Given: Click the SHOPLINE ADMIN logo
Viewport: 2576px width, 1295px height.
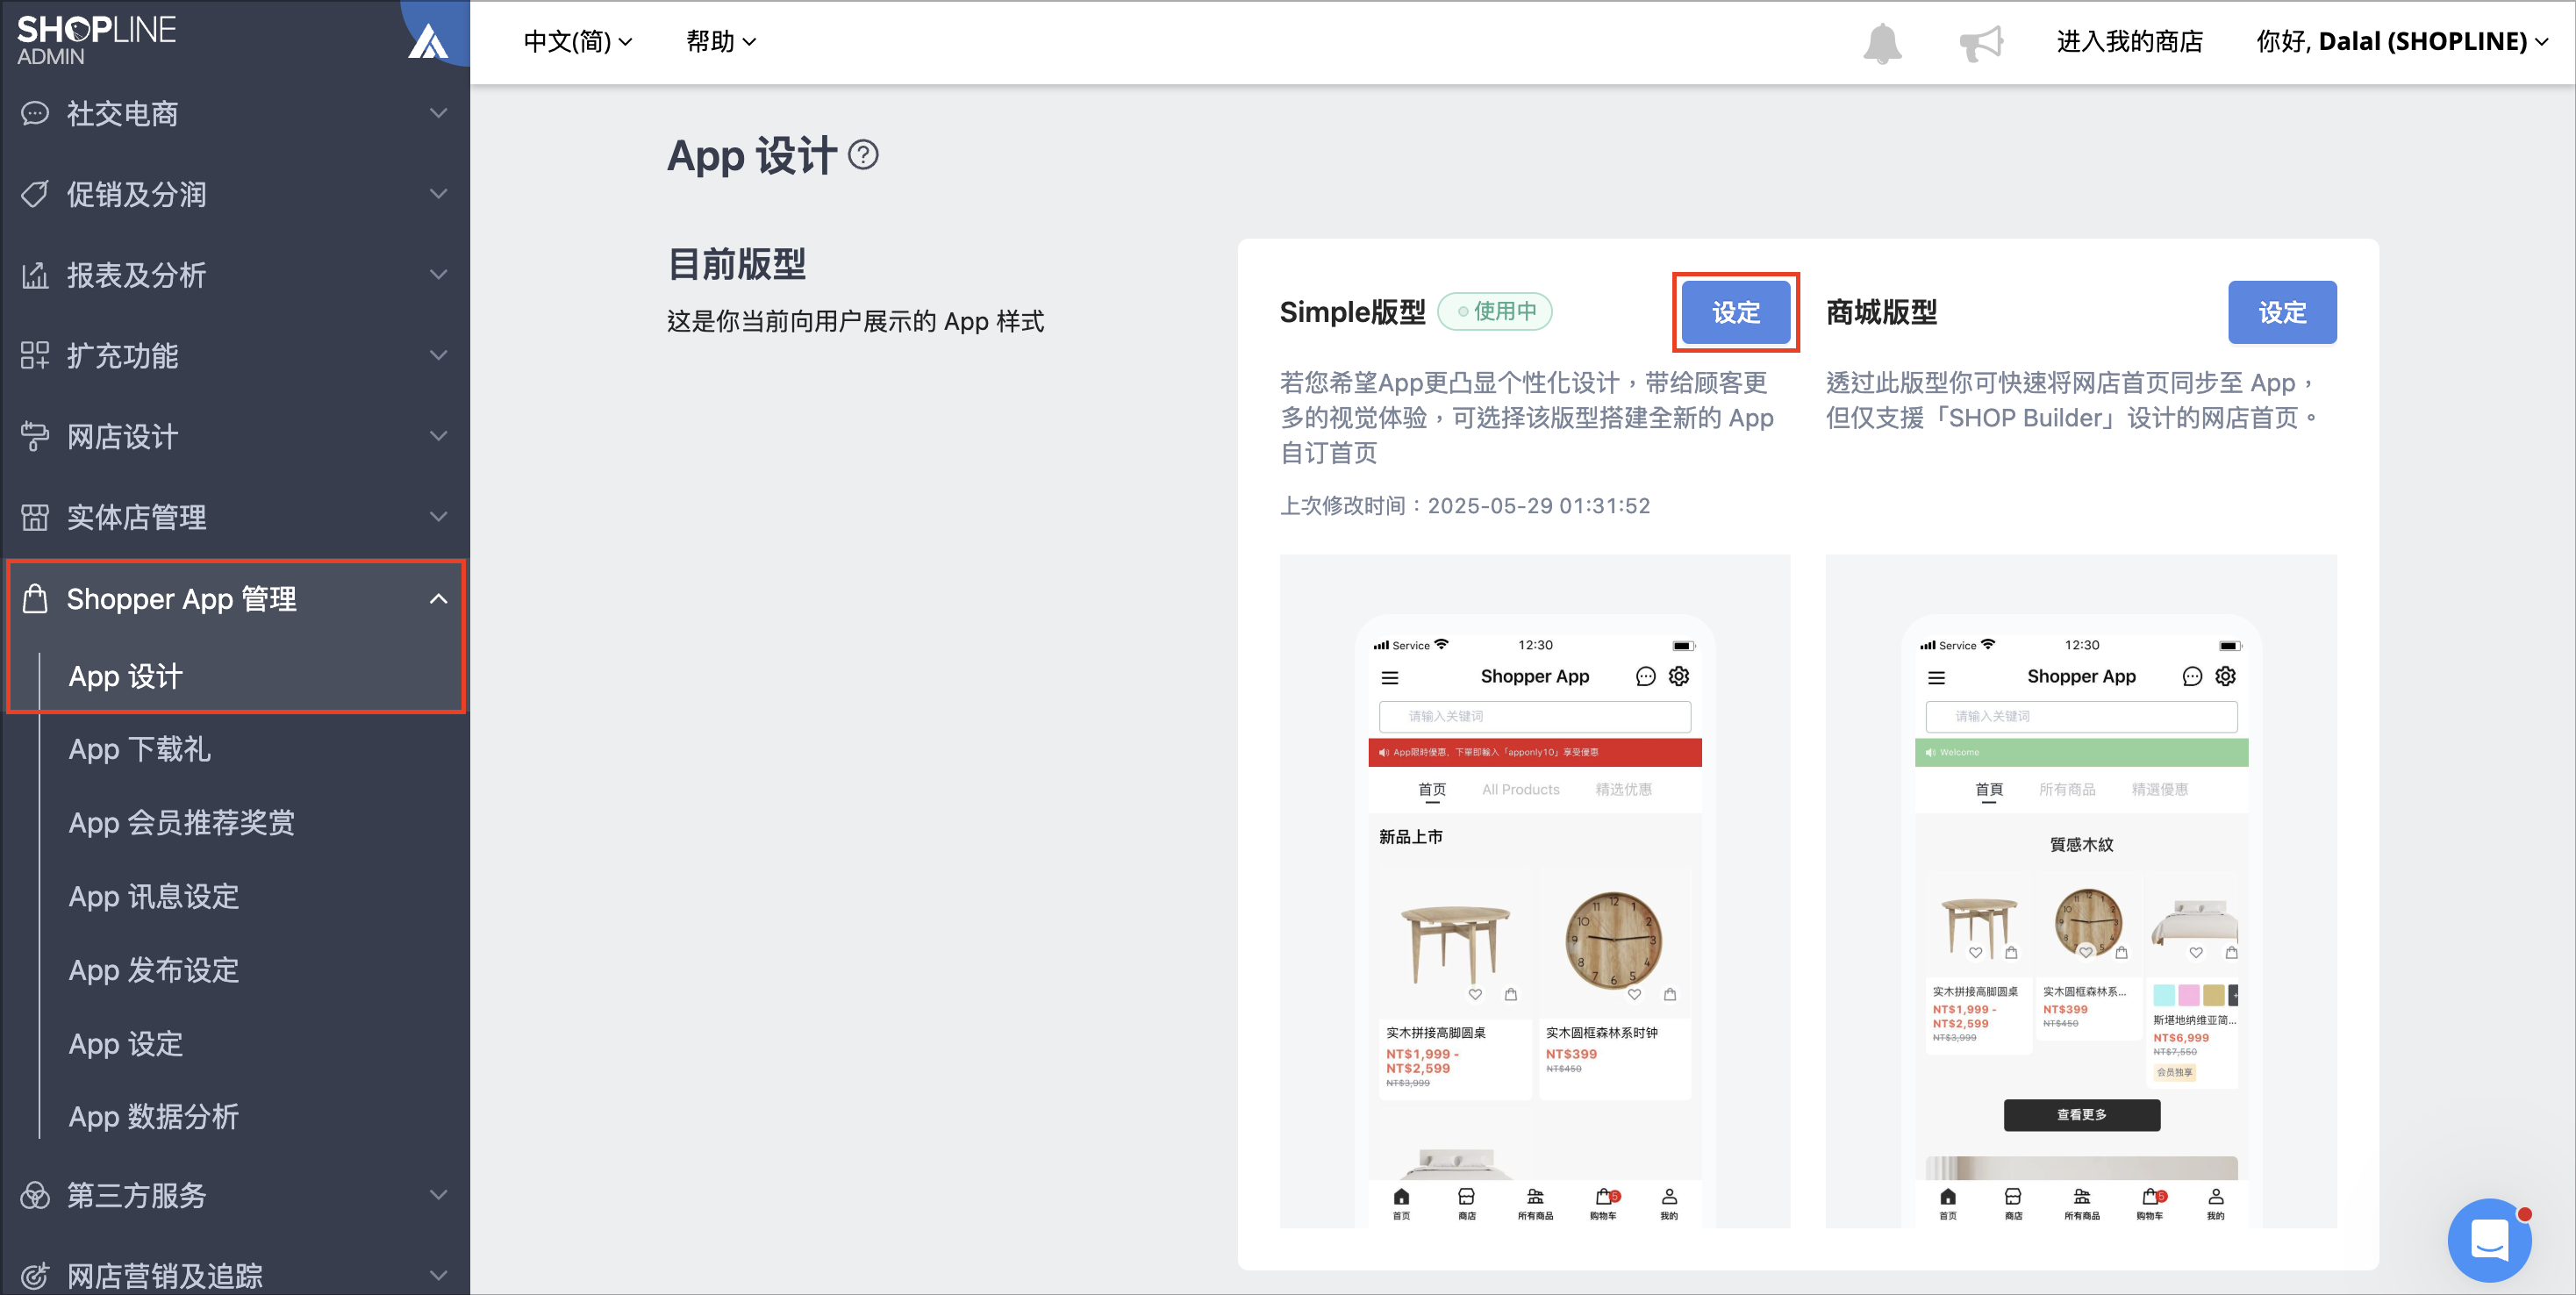Looking at the screenshot, I should (x=96, y=40).
